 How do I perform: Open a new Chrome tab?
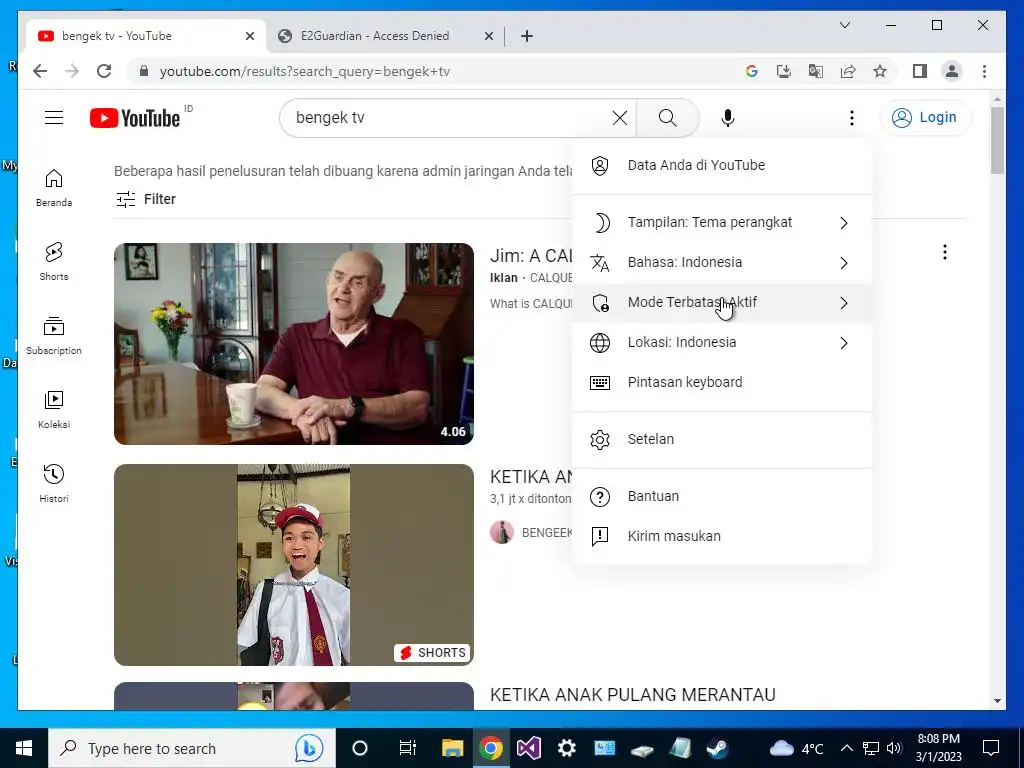[x=527, y=37]
